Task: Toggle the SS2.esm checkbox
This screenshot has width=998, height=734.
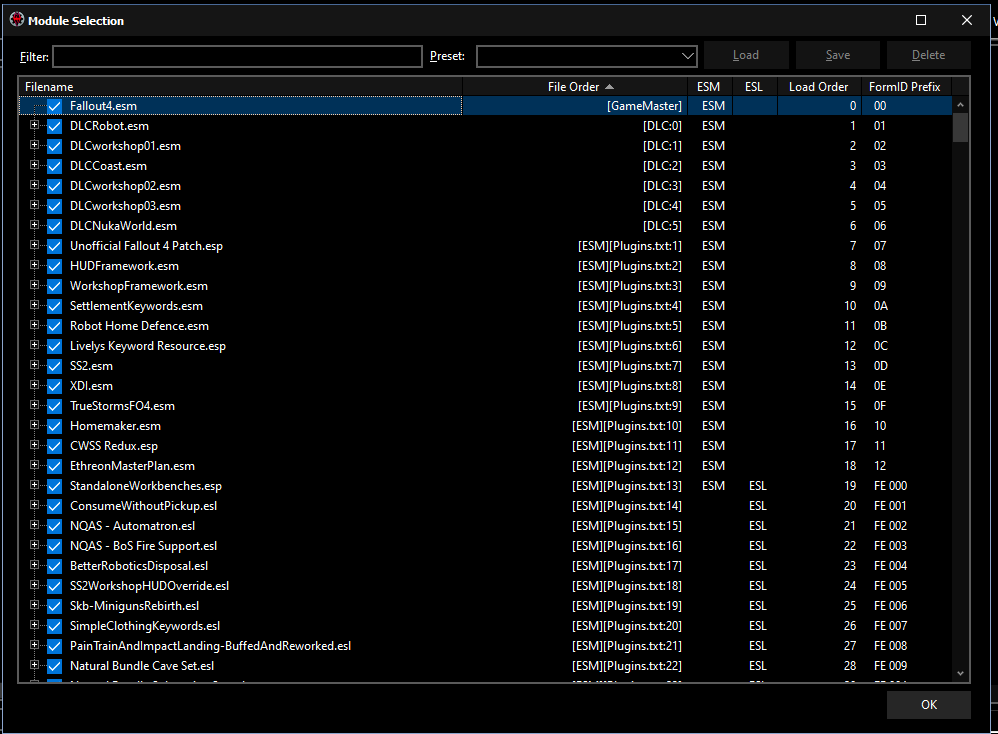Action: [55, 366]
